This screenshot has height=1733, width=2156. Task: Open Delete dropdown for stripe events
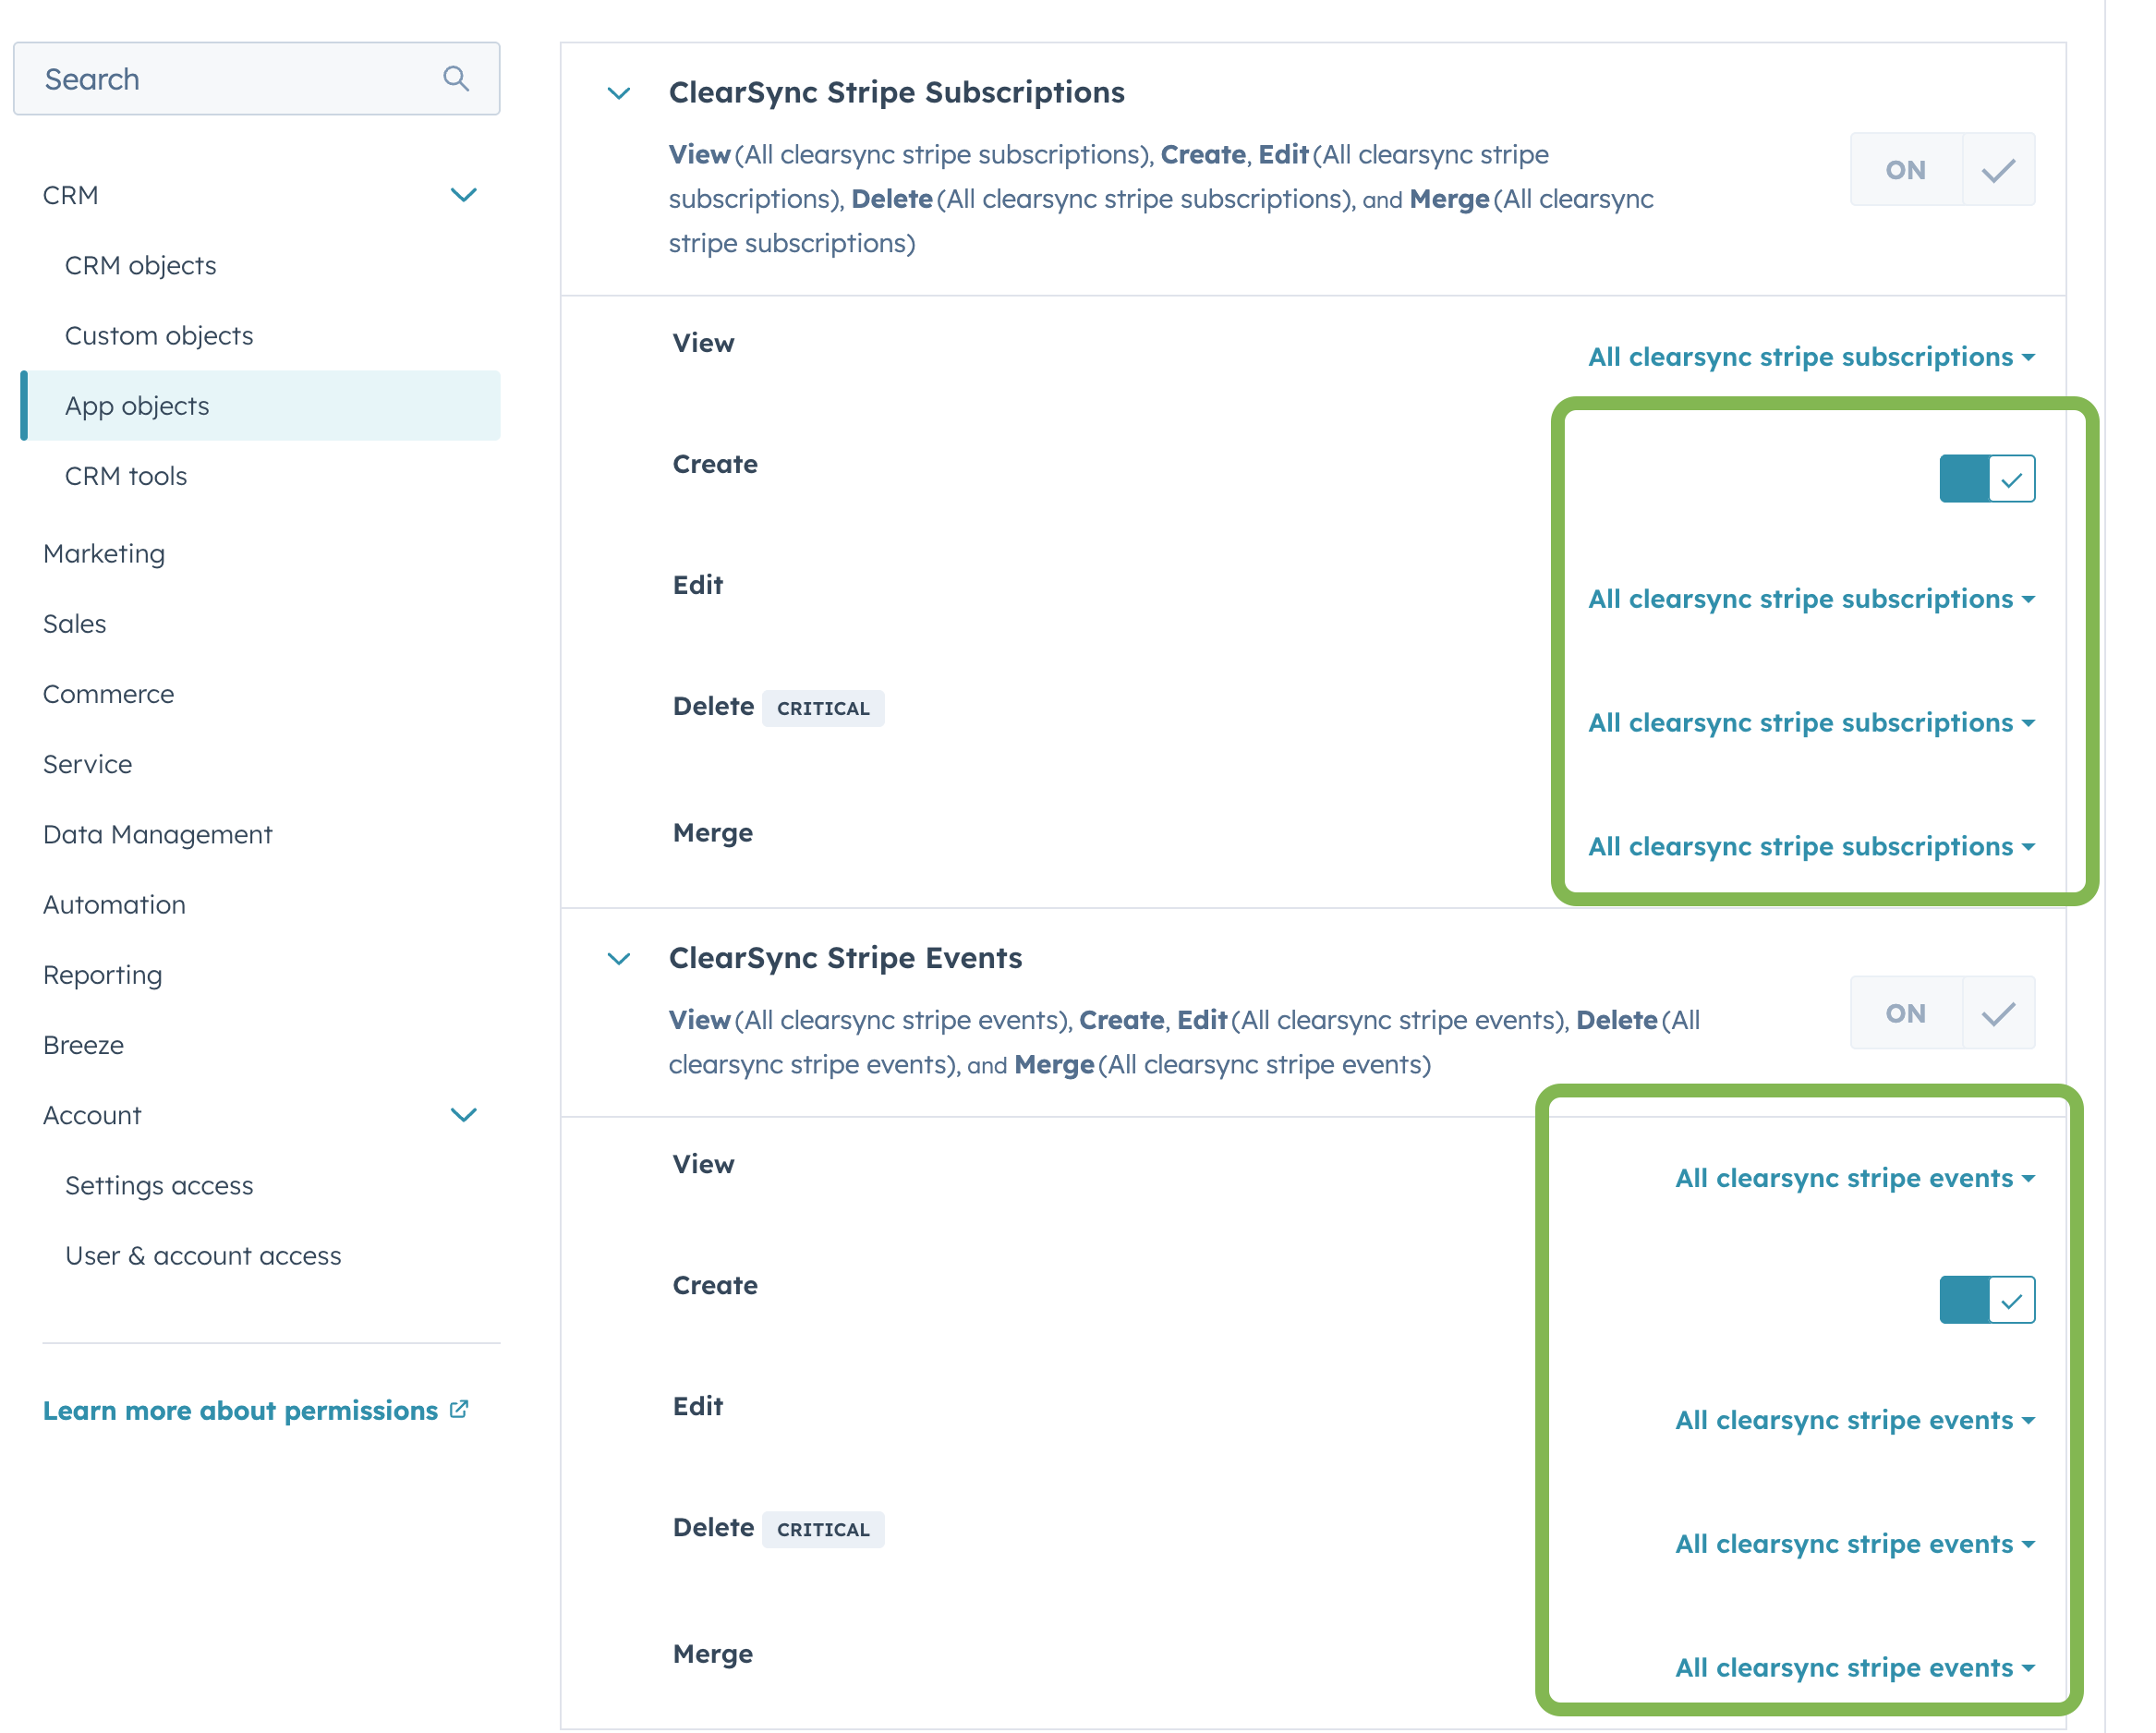pyautogui.click(x=1854, y=1544)
